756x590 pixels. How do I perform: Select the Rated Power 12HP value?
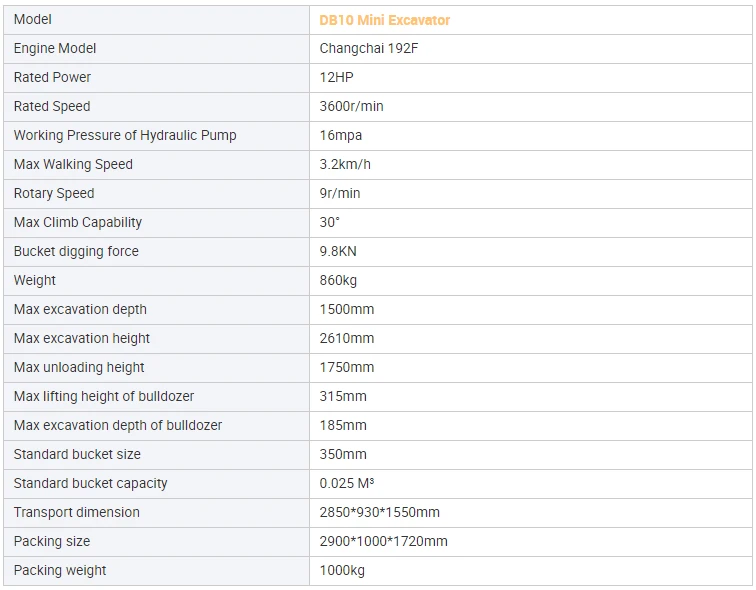click(337, 78)
